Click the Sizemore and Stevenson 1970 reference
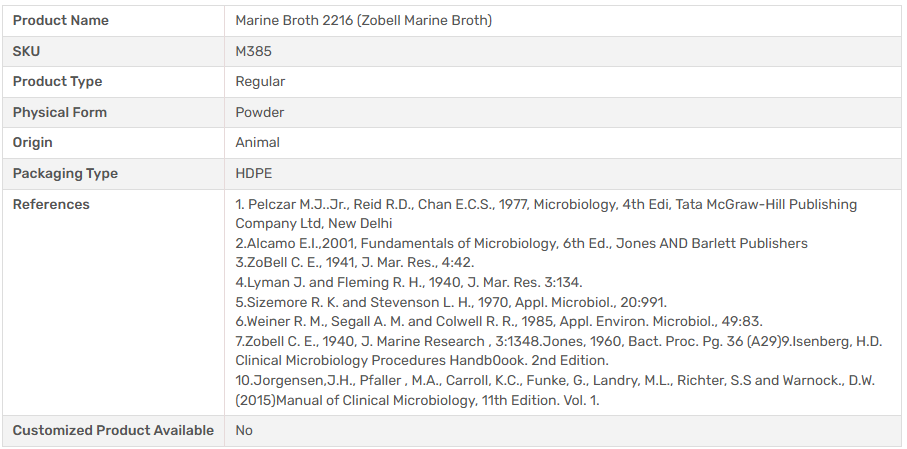907x449 pixels. 450,302
